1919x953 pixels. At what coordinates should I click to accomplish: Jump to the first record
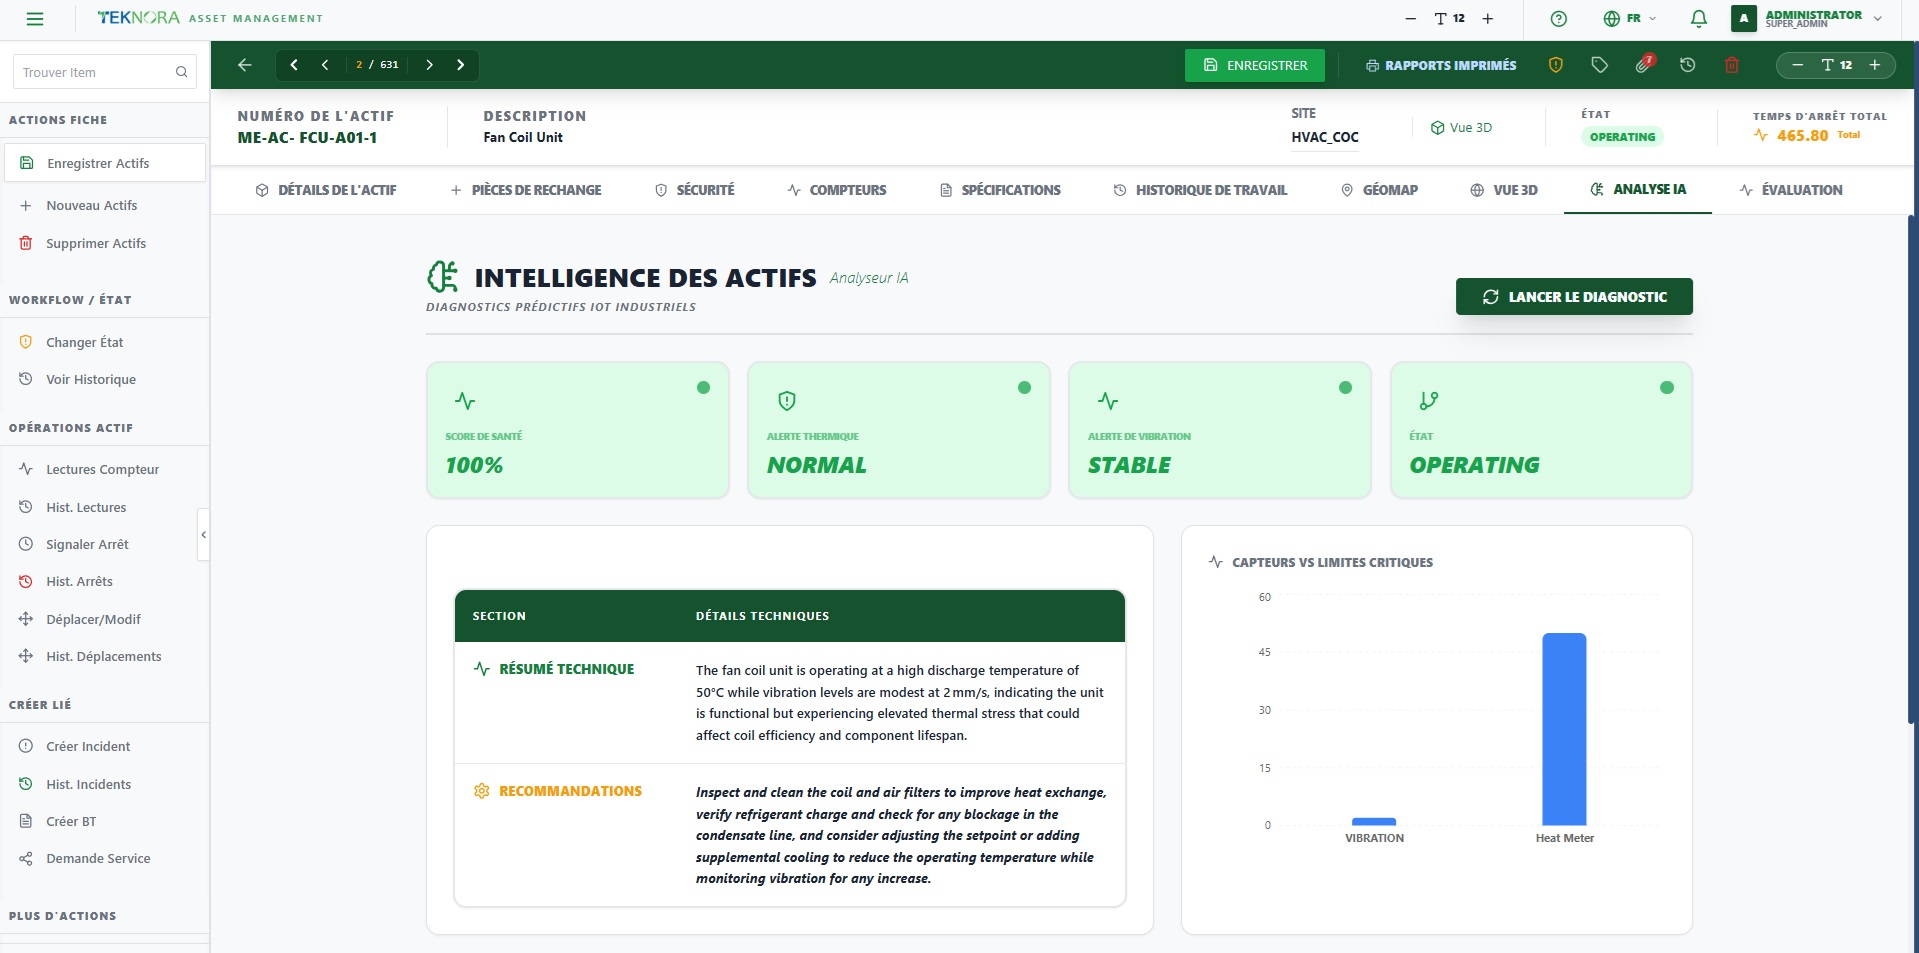click(x=294, y=65)
